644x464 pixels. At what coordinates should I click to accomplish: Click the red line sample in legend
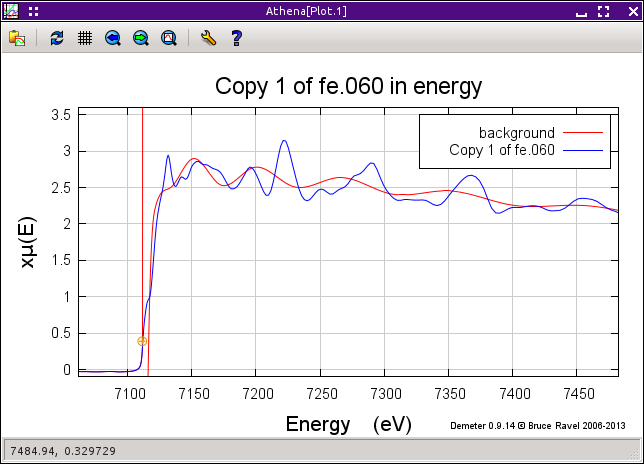tap(585, 133)
